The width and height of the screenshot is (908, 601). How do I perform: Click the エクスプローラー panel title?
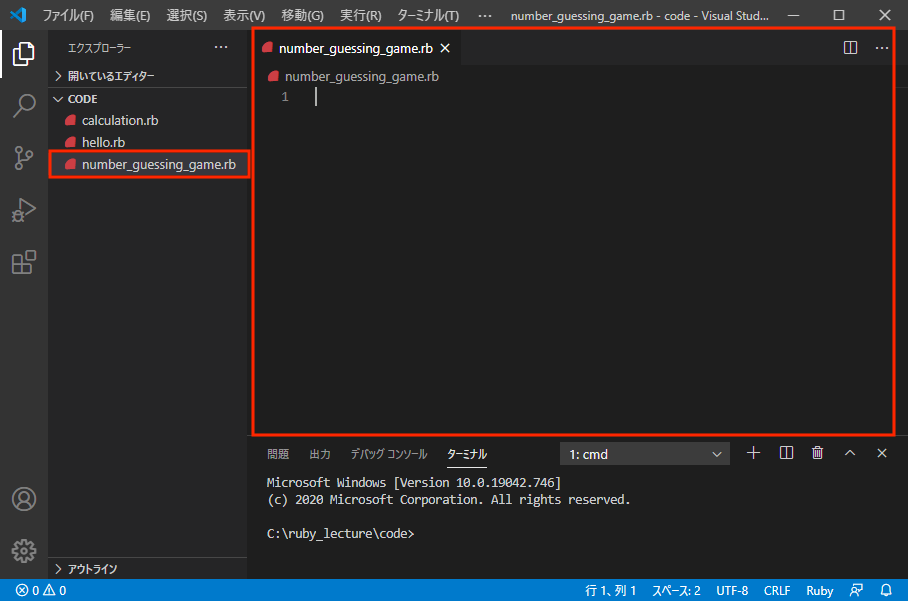click(x=99, y=48)
